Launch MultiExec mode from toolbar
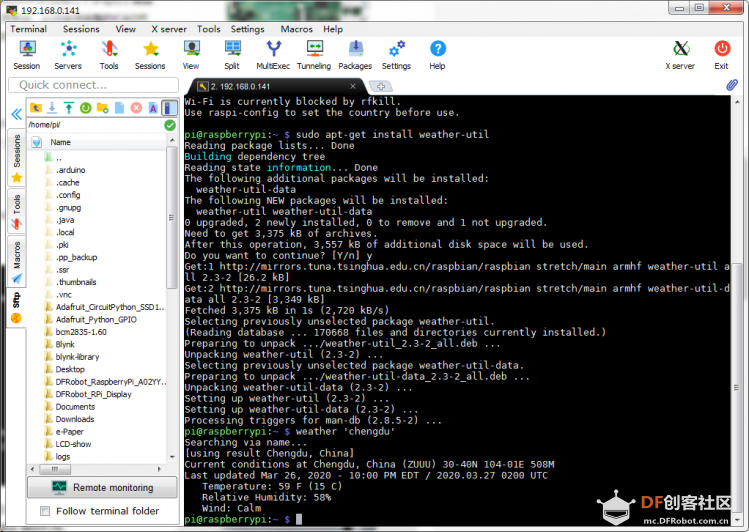Image resolution: width=749 pixels, height=532 pixels. [x=273, y=55]
